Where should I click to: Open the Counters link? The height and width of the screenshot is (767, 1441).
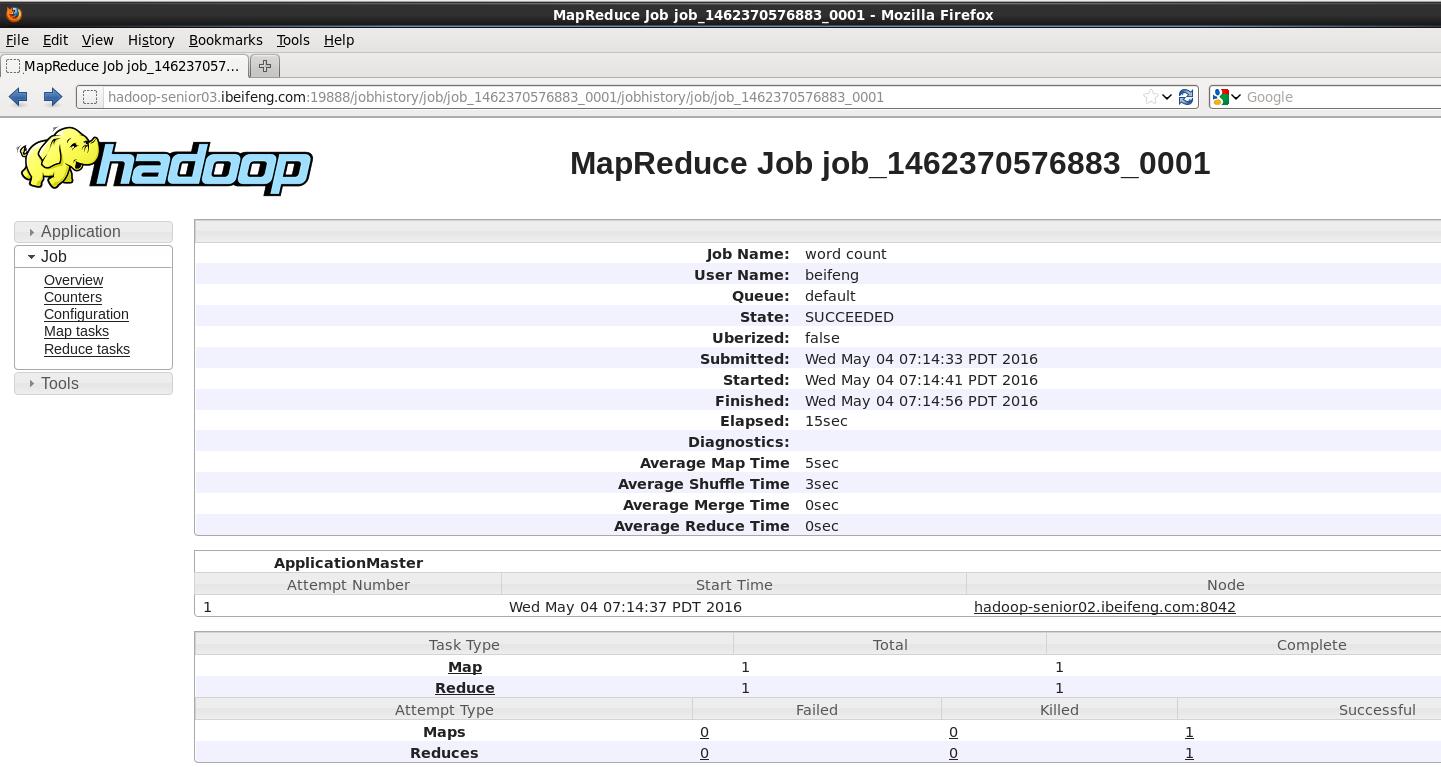(73, 297)
